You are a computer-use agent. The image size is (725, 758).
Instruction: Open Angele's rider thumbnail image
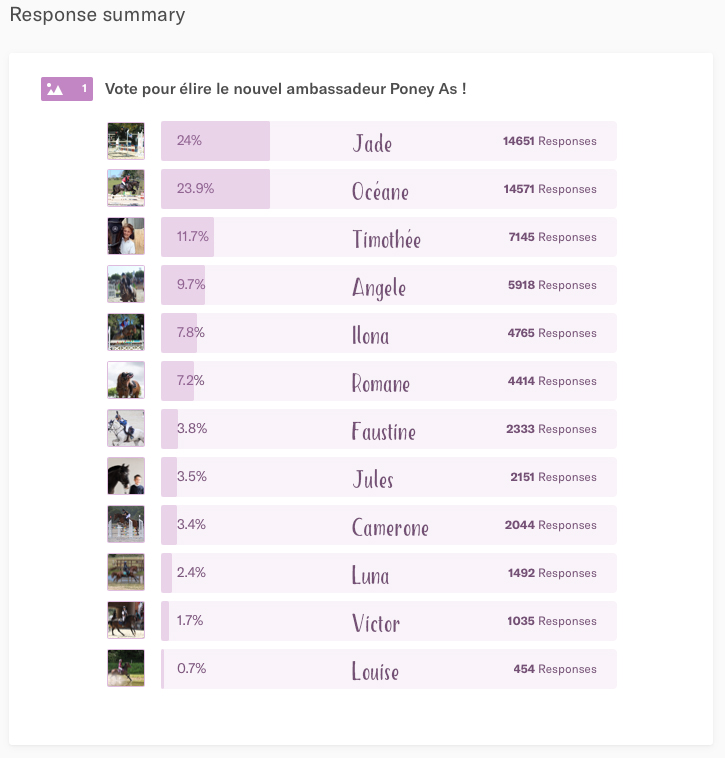point(126,284)
